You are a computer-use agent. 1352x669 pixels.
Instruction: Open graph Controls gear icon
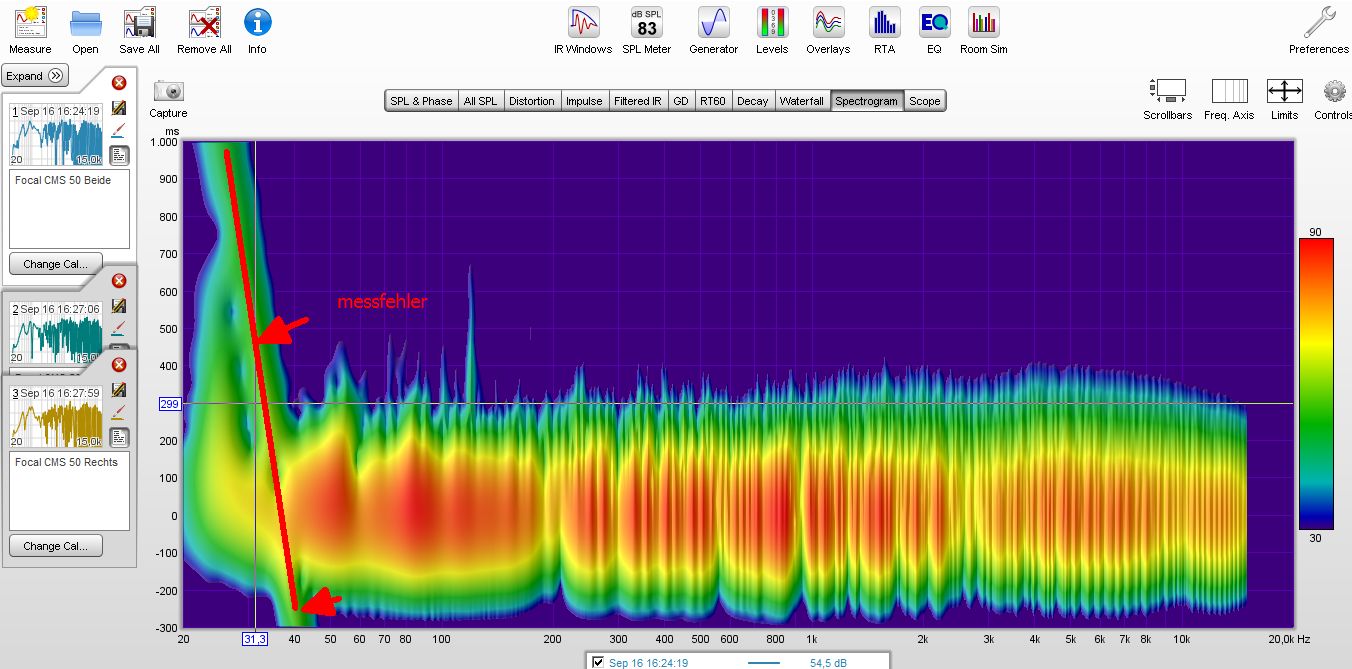pyautogui.click(x=1334, y=91)
